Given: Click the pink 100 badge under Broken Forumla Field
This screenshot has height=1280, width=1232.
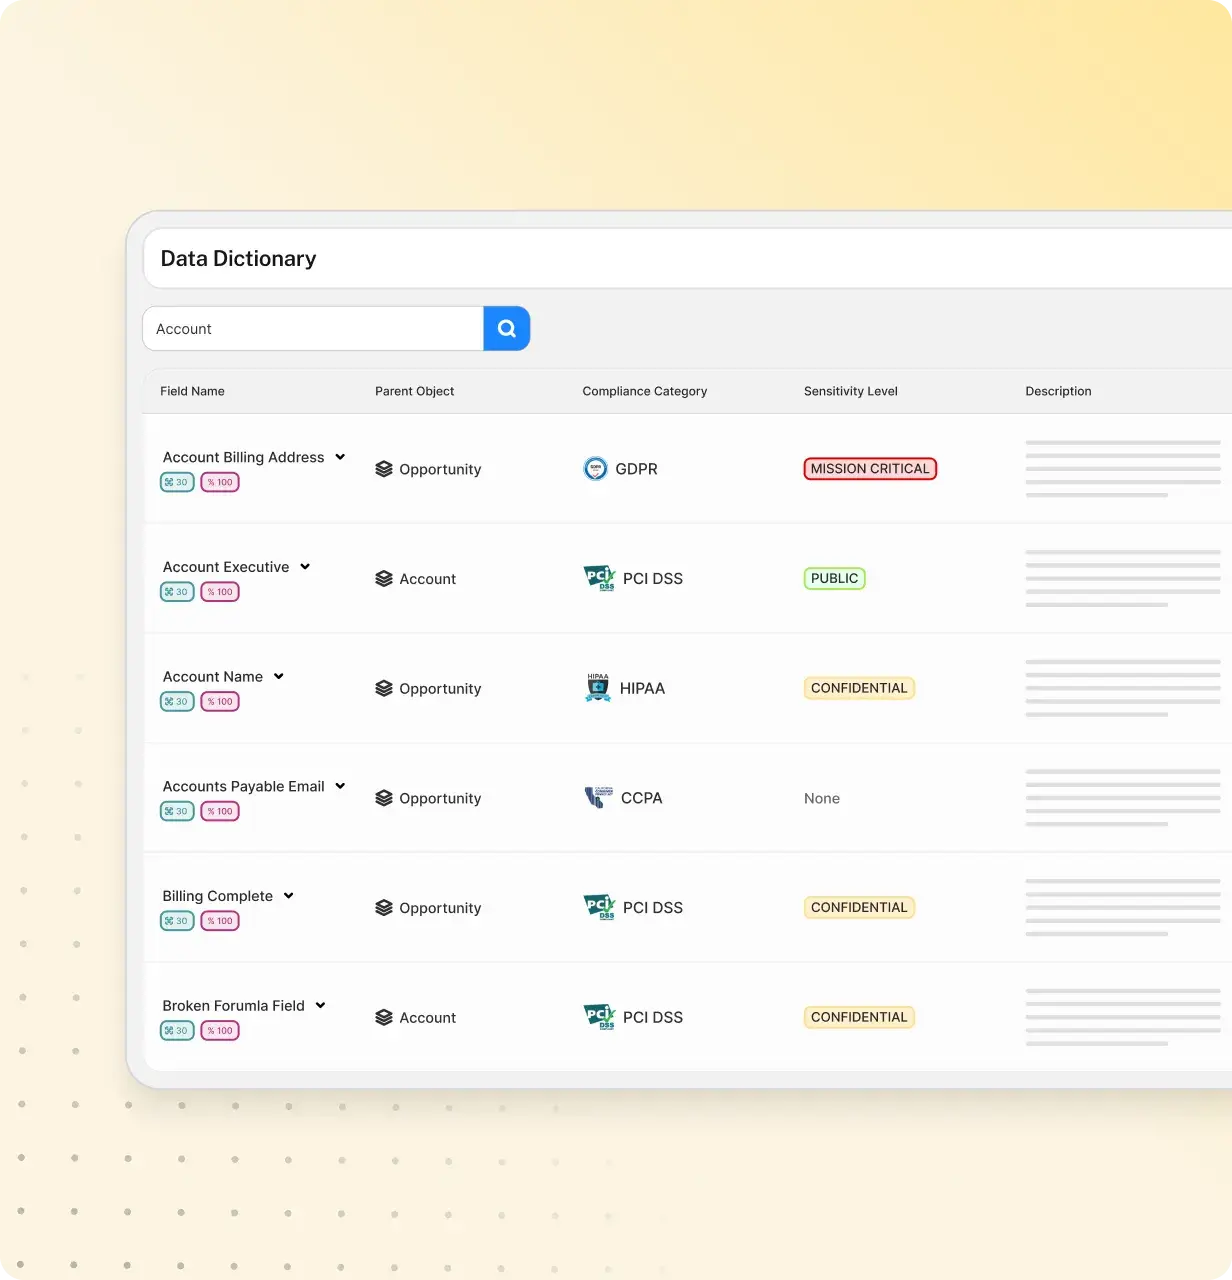Looking at the screenshot, I should pyautogui.click(x=220, y=1031).
